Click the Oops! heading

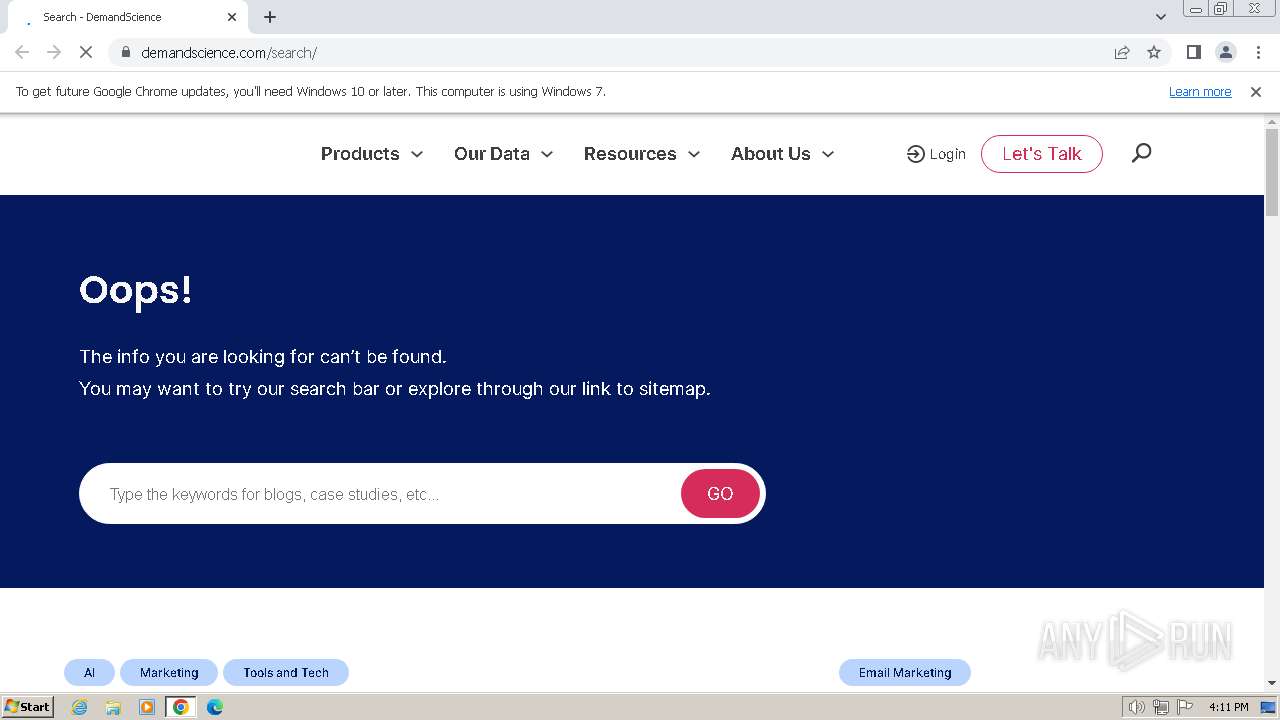[x=135, y=290]
